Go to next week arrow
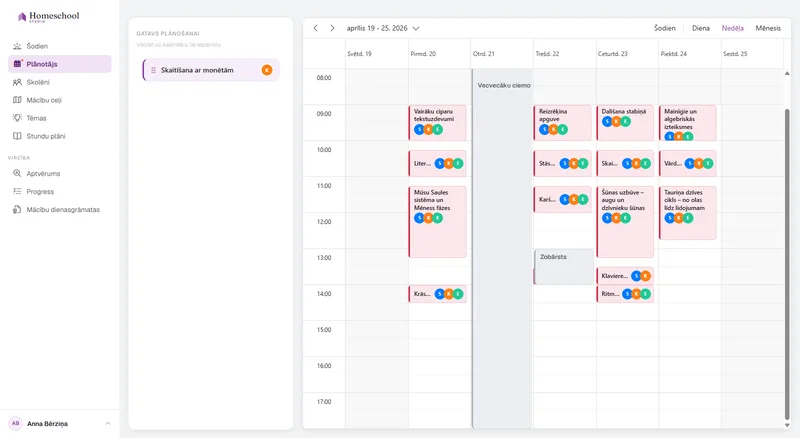The height and width of the screenshot is (438, 800). [332, 28]
